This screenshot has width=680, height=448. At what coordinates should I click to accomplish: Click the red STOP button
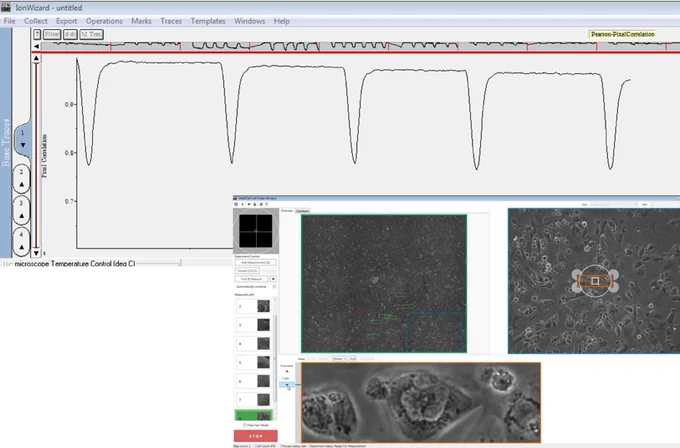point(255,436)
